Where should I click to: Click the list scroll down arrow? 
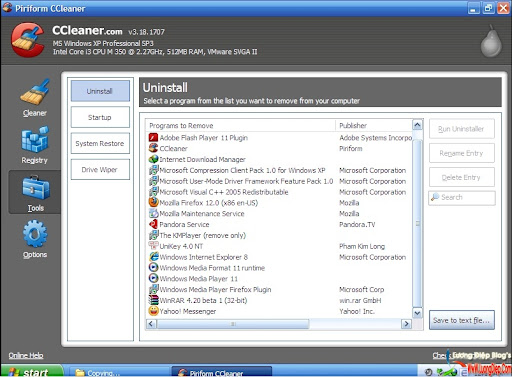[x=417, y=313]
